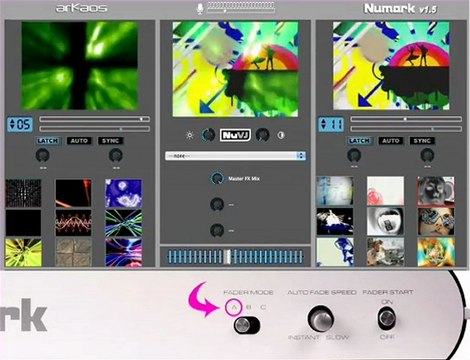Change the left deck bank number 05

[x=20, y=125]
